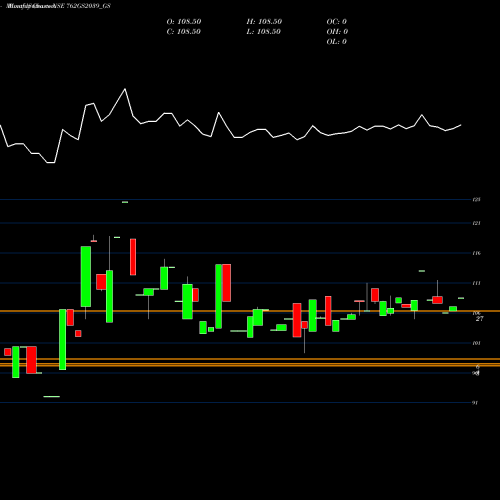Click the 'OC: 0' reading
500x500 pixels.
pyautogui.click(x=337, y=22)
